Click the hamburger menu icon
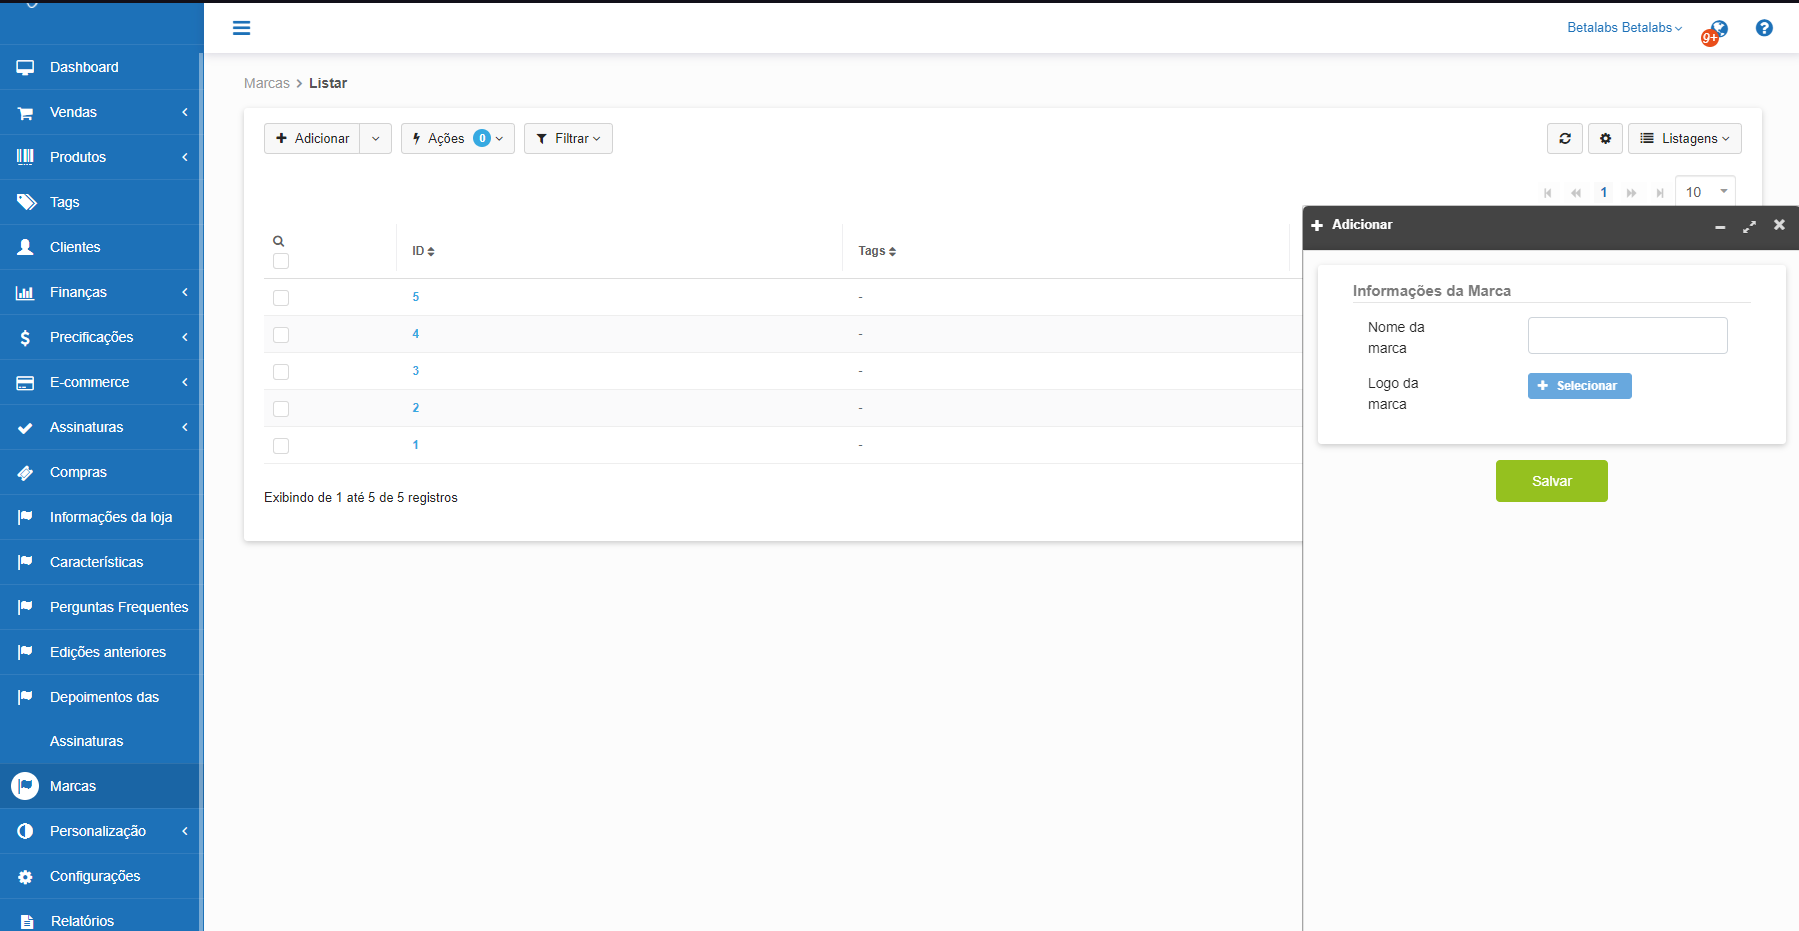 pos(241,28)
